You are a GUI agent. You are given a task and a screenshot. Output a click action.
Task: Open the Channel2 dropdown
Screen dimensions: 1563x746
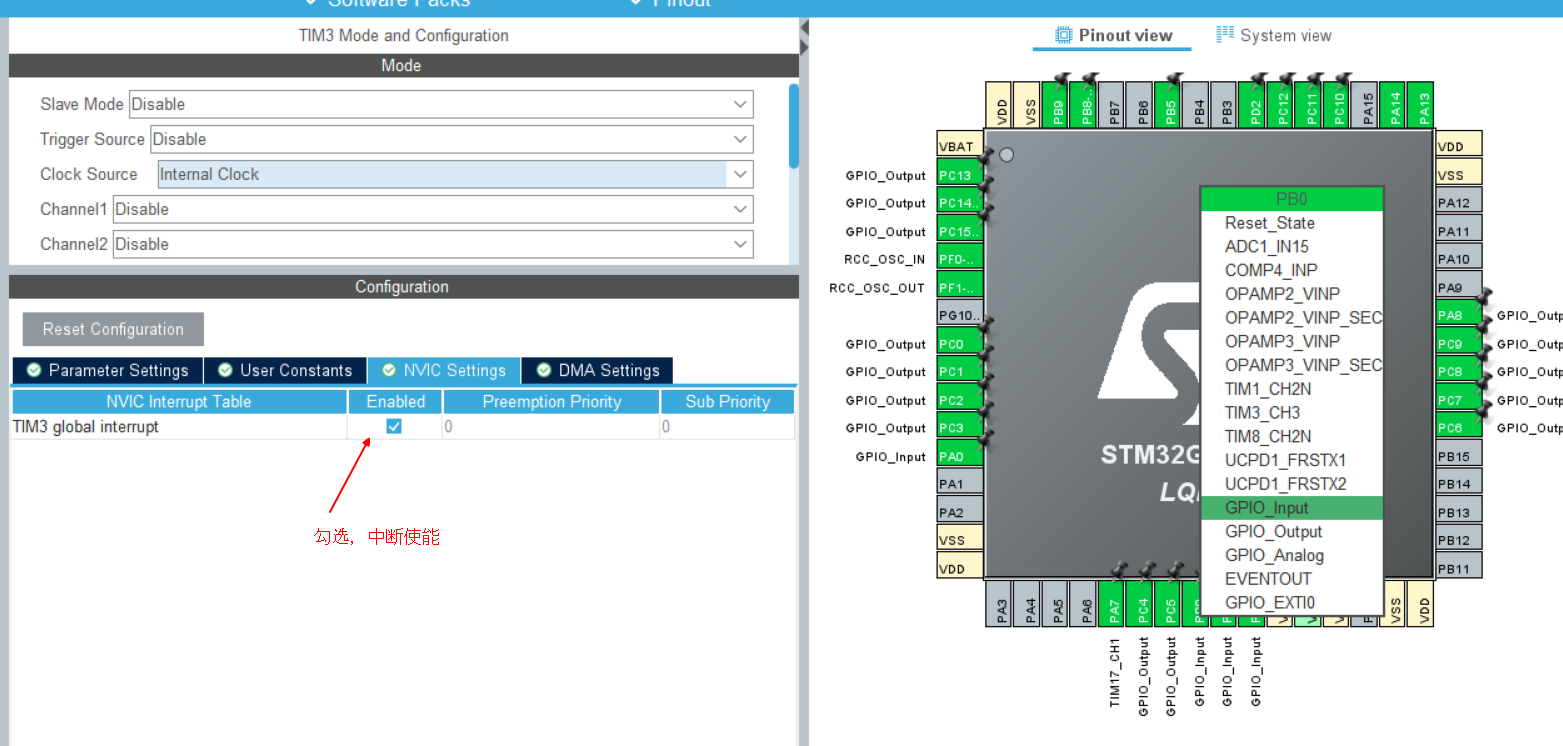(433, 244)
